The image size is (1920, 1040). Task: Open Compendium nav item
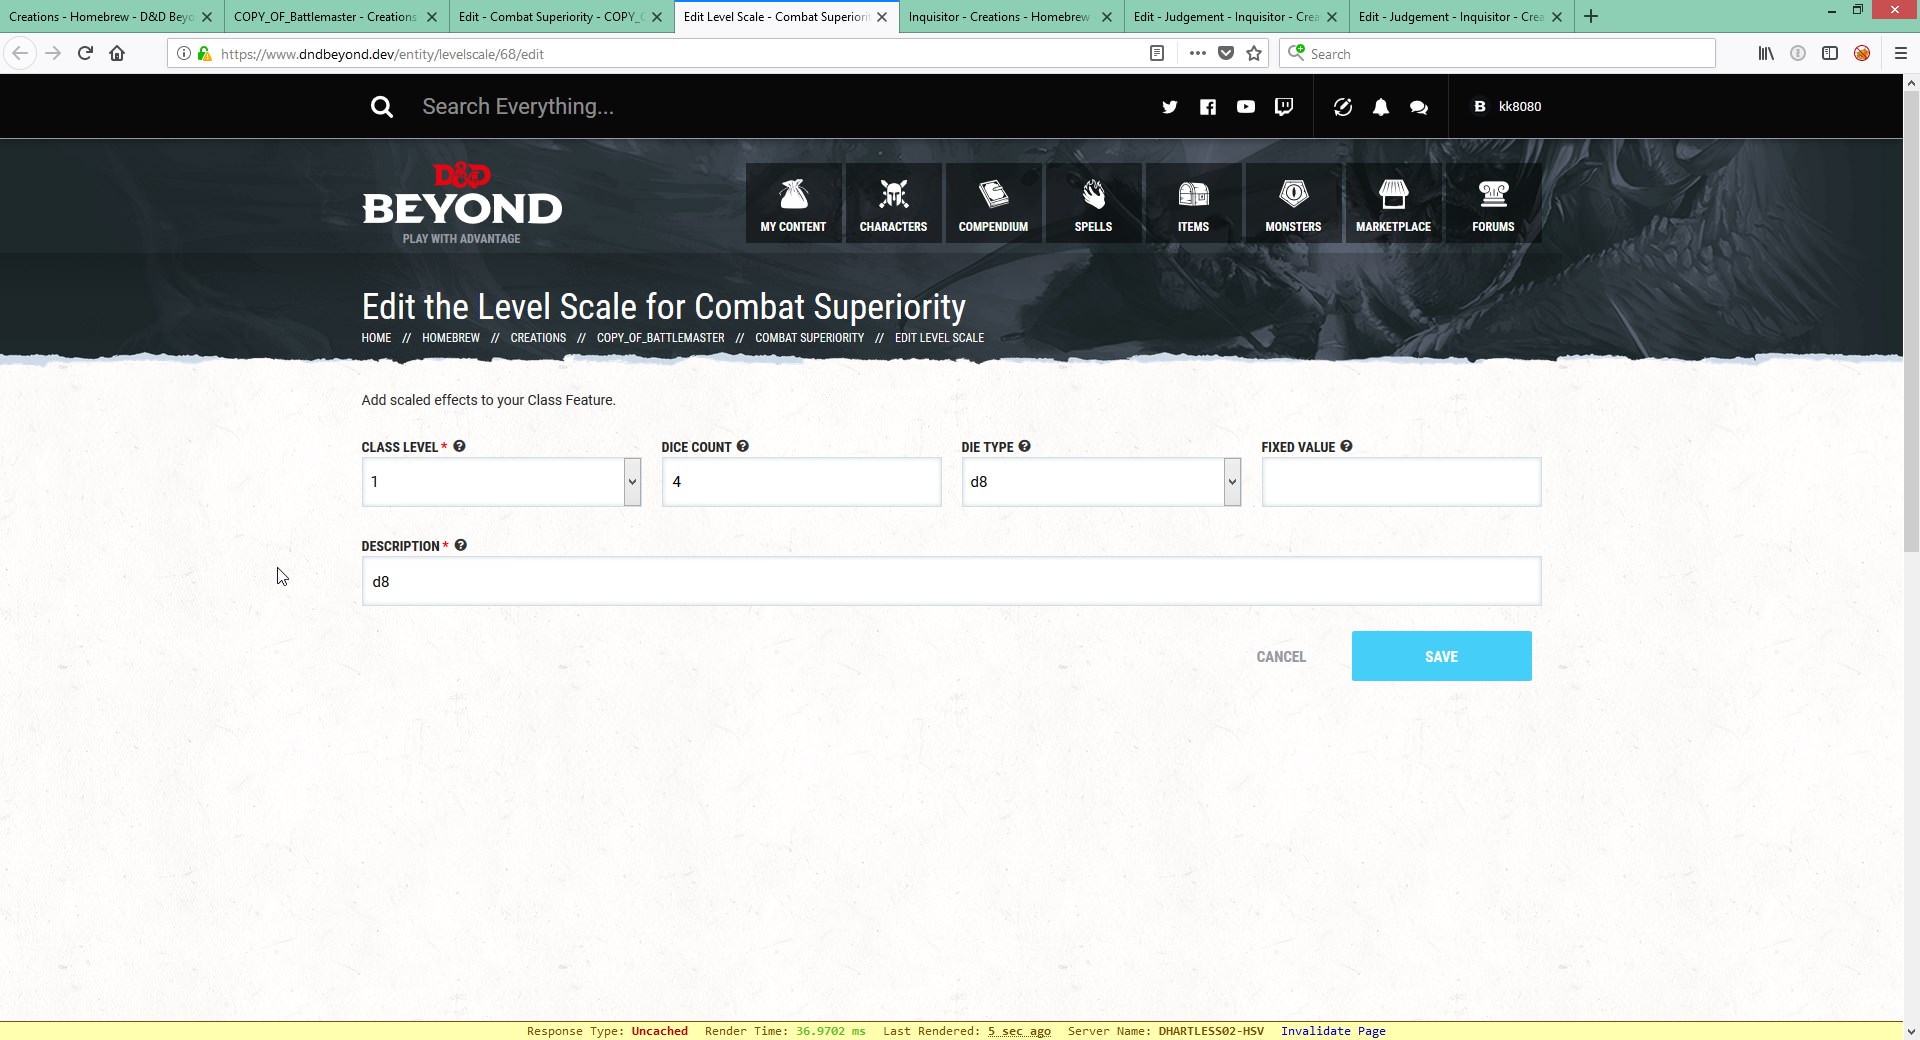[993, 203]
